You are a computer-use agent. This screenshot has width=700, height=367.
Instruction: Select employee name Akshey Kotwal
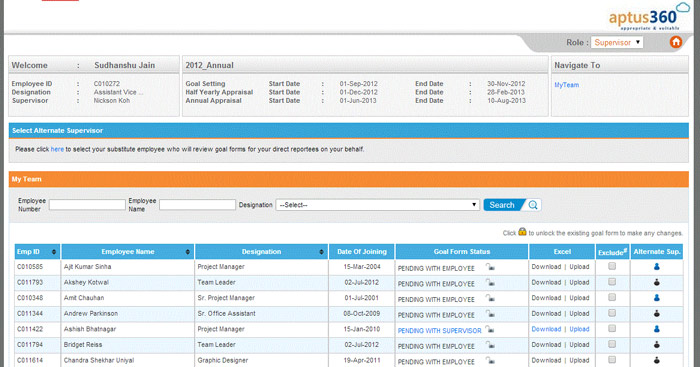tap(86, 282)
